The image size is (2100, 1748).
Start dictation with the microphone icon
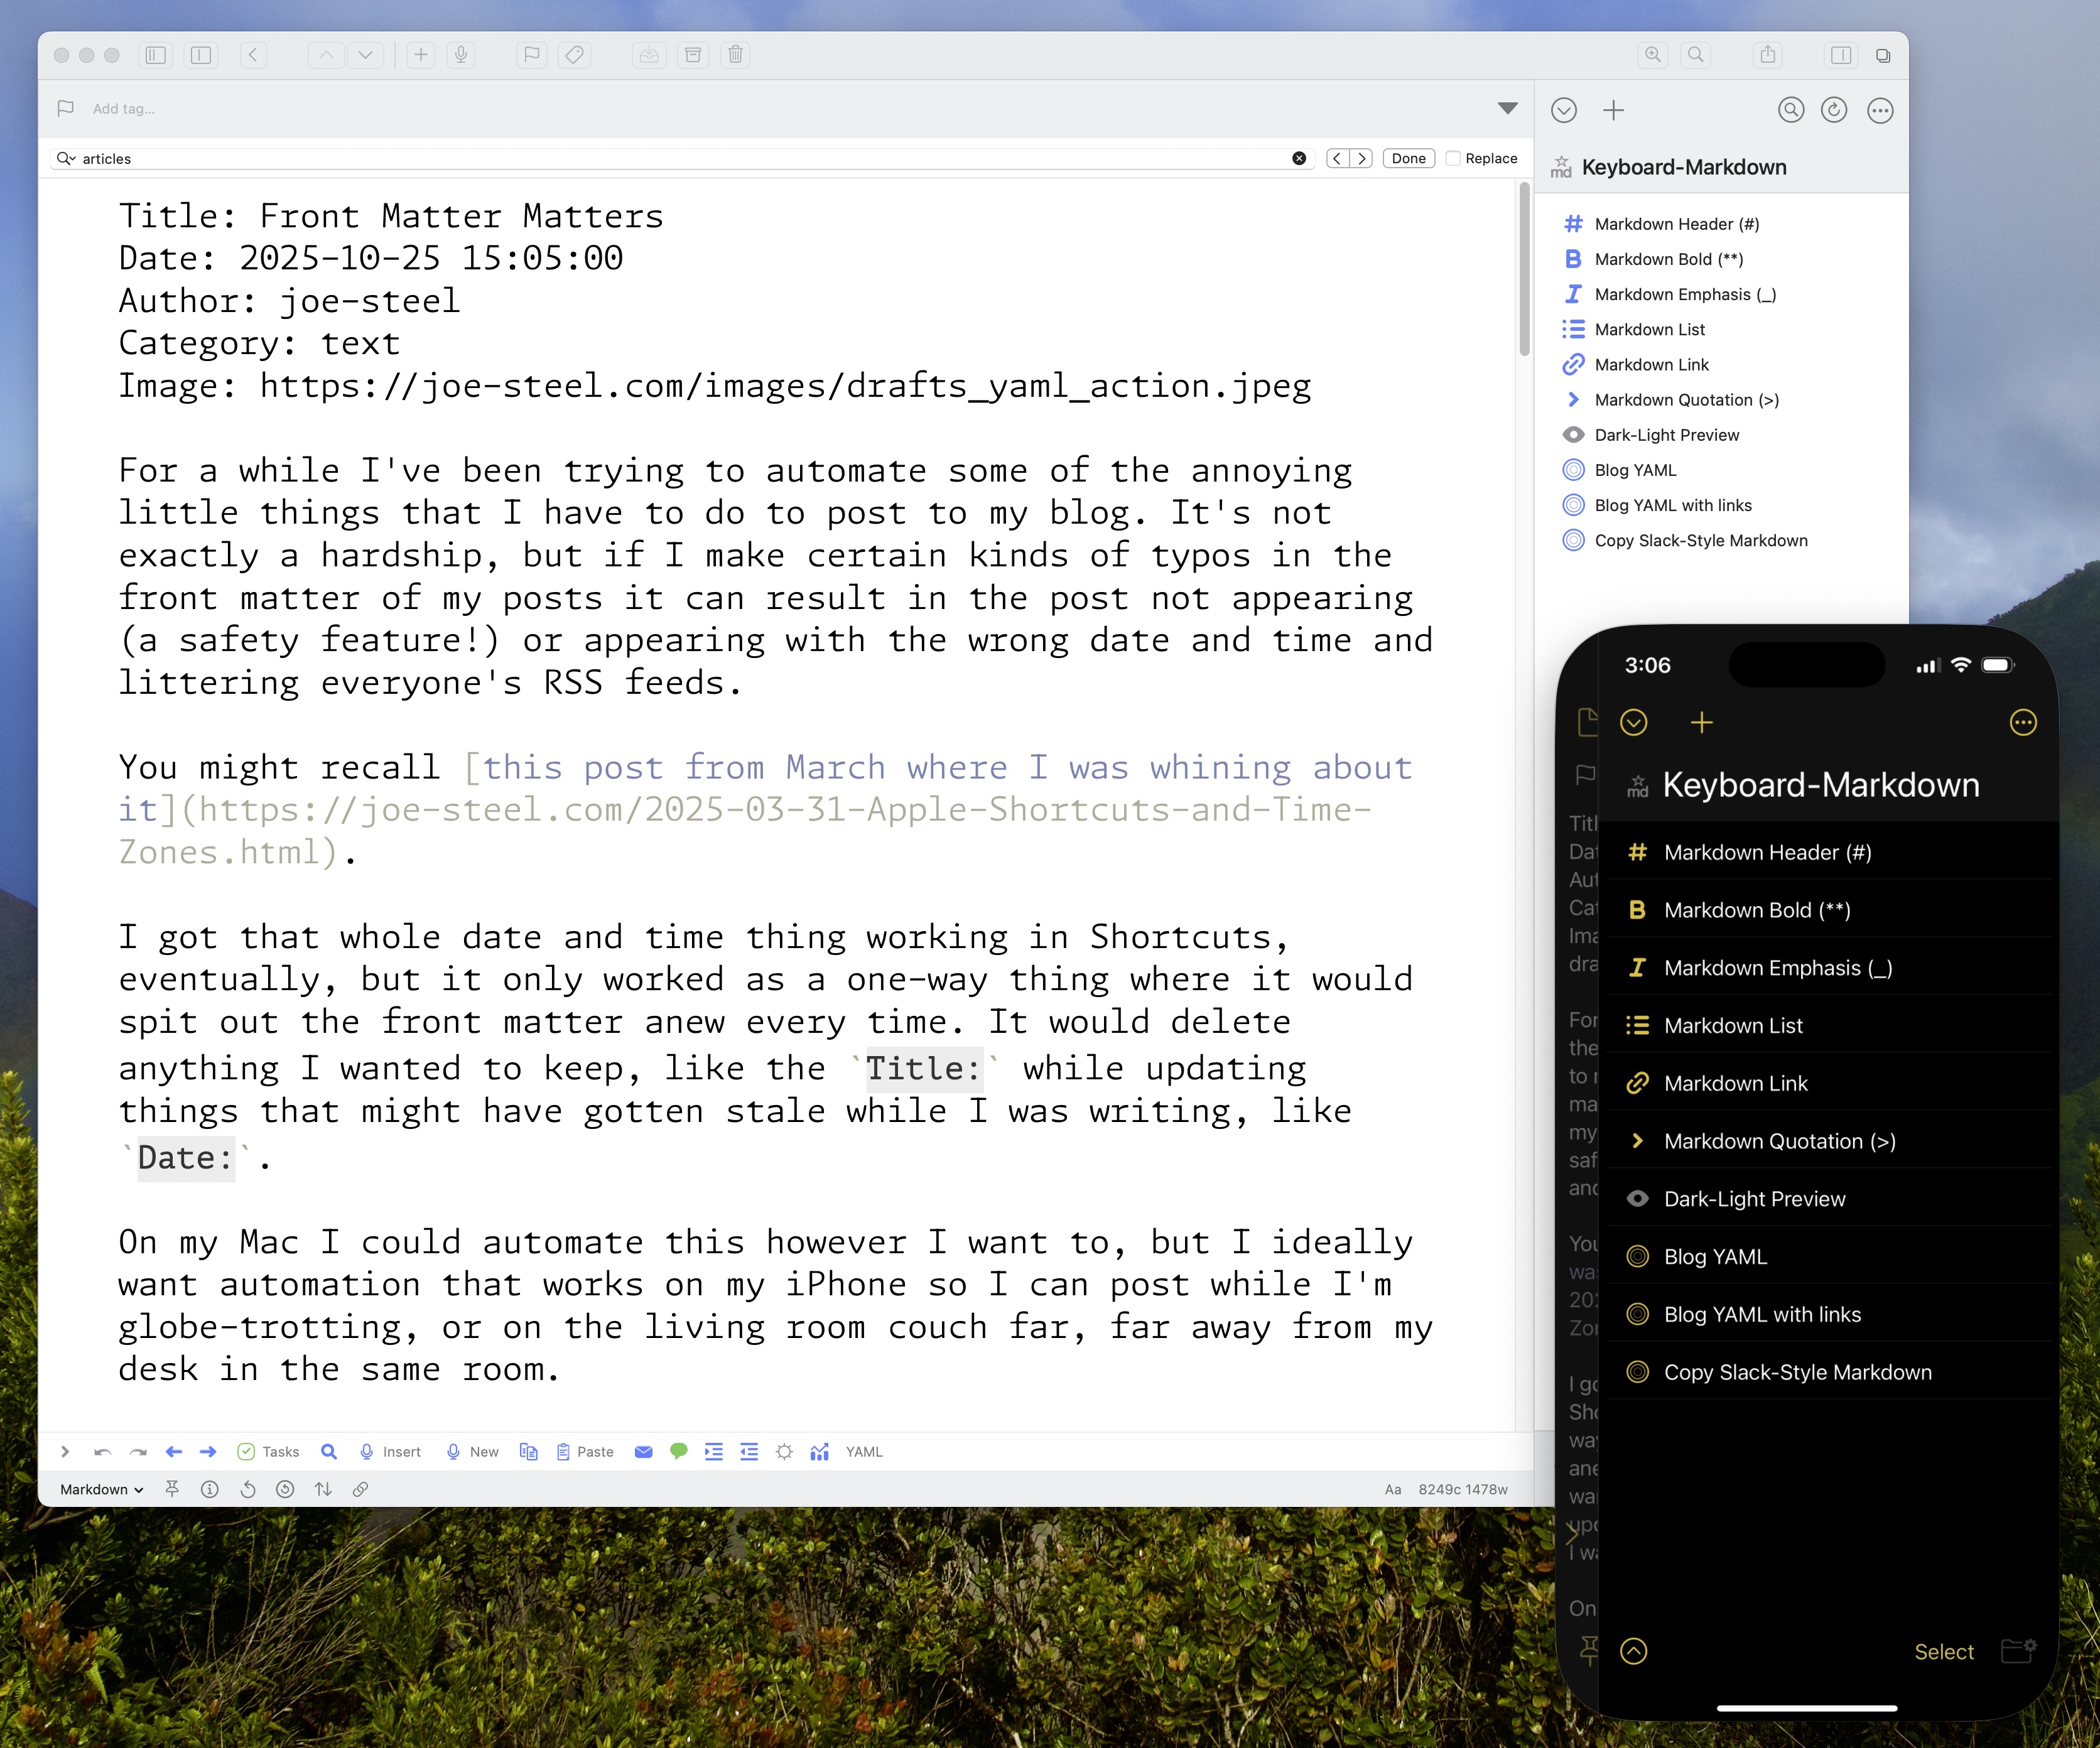460,55
